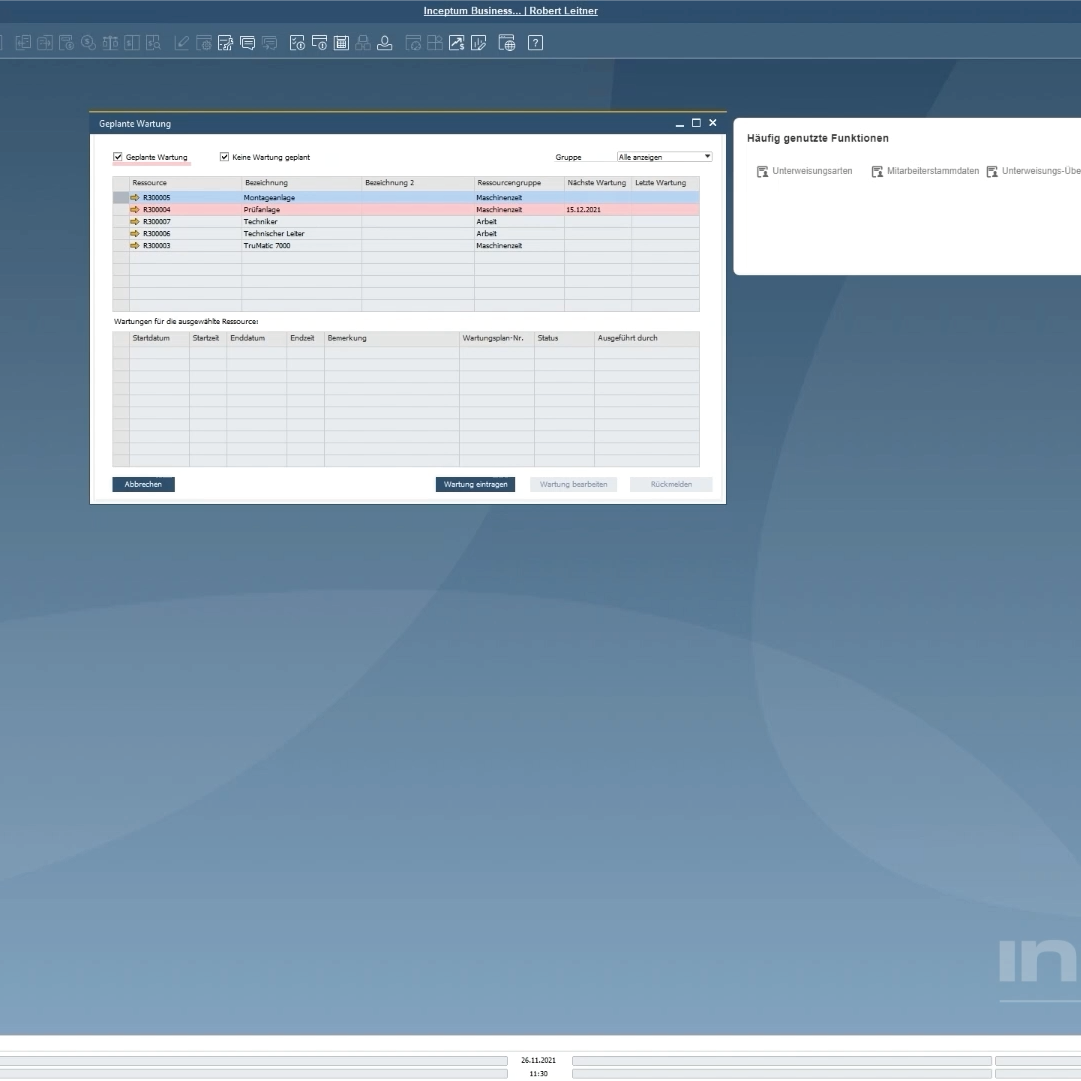Image resolution: width=1081 pixels, height=1081 pixels.
Task: Sort by the Ressourcengruppe column header
Action: (x=519, y=183)
